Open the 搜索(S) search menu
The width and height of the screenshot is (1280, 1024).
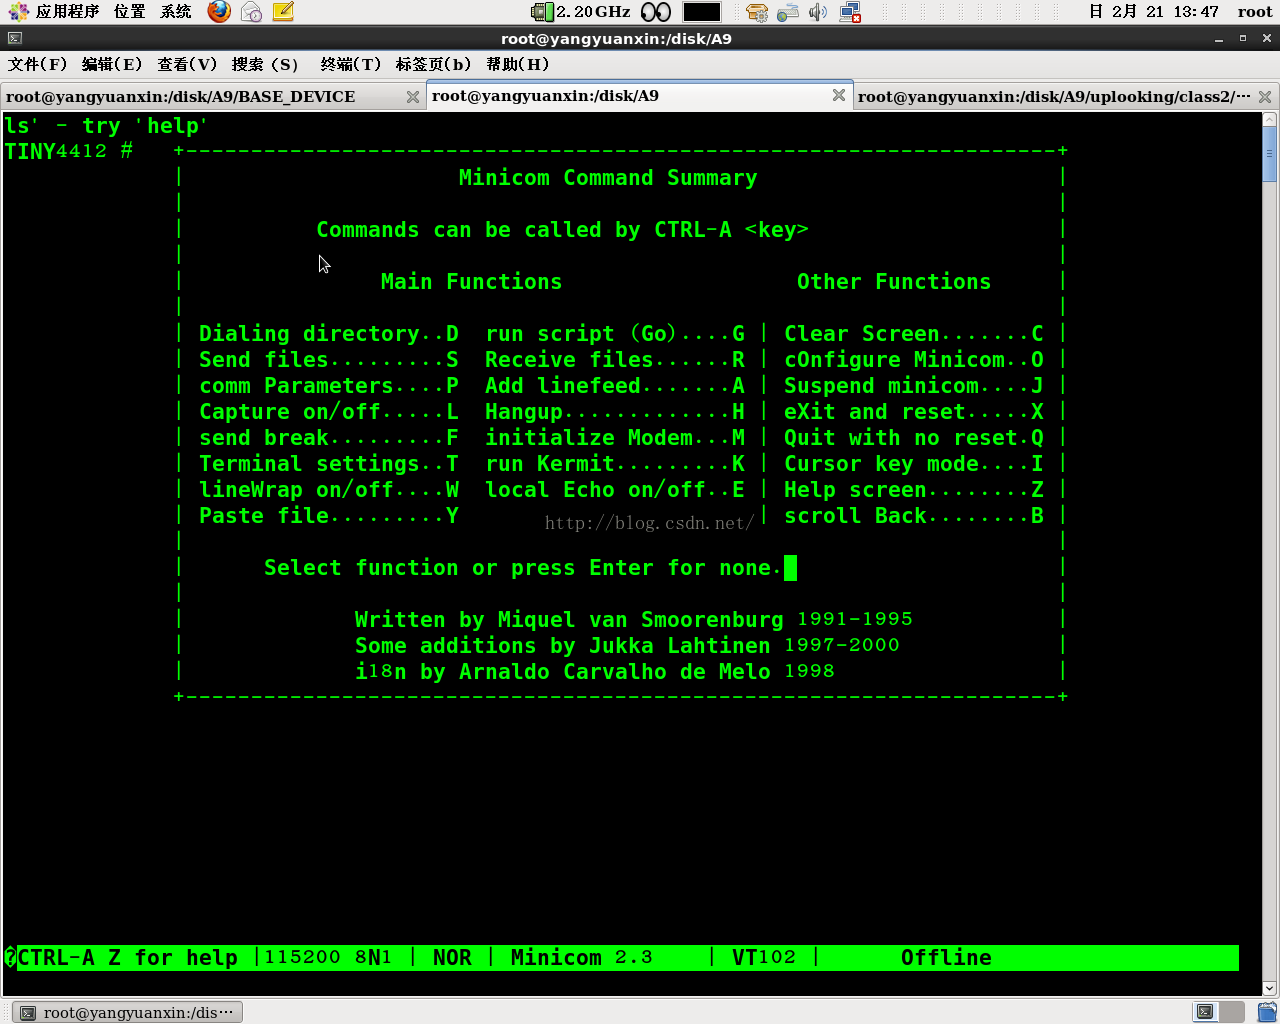point(265,64)
